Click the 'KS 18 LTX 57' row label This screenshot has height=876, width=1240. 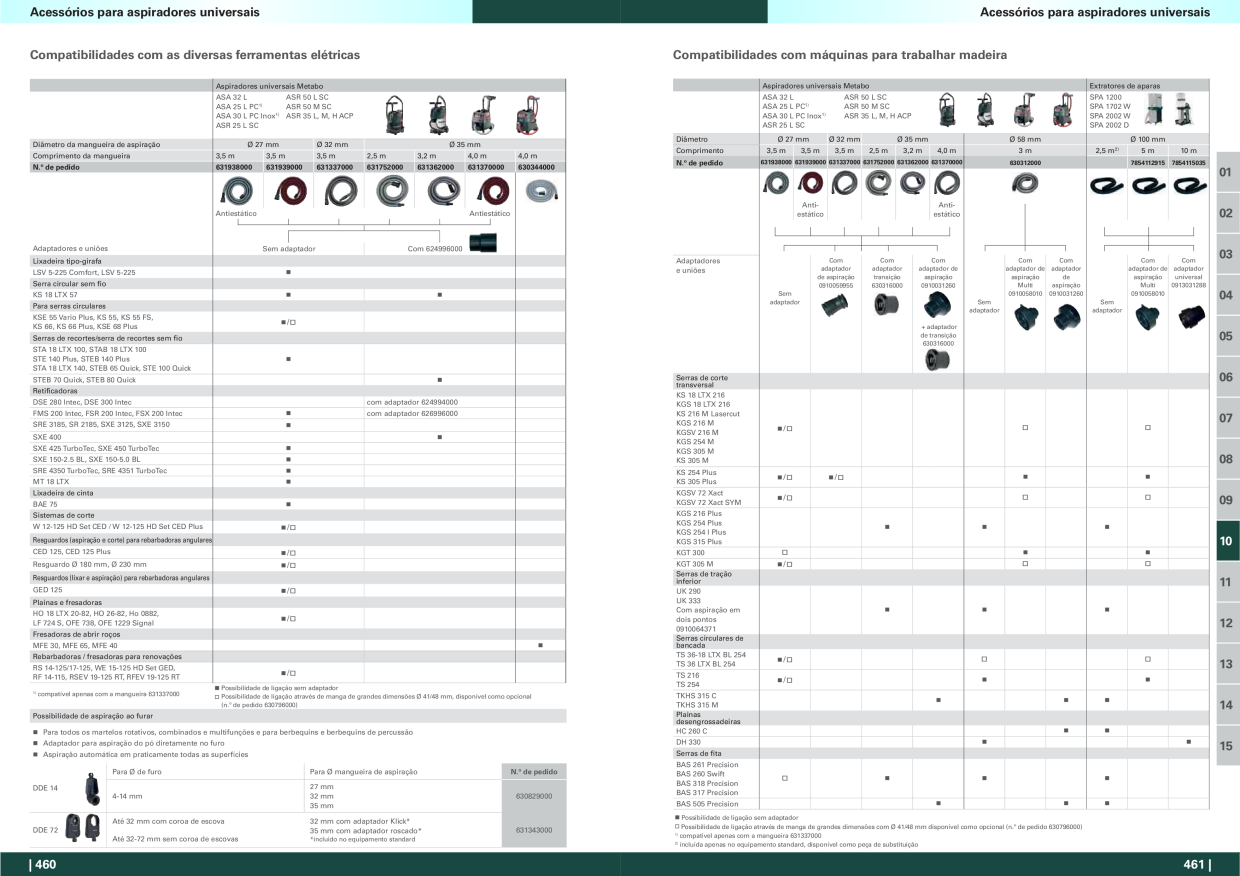(x=55, y=295)
